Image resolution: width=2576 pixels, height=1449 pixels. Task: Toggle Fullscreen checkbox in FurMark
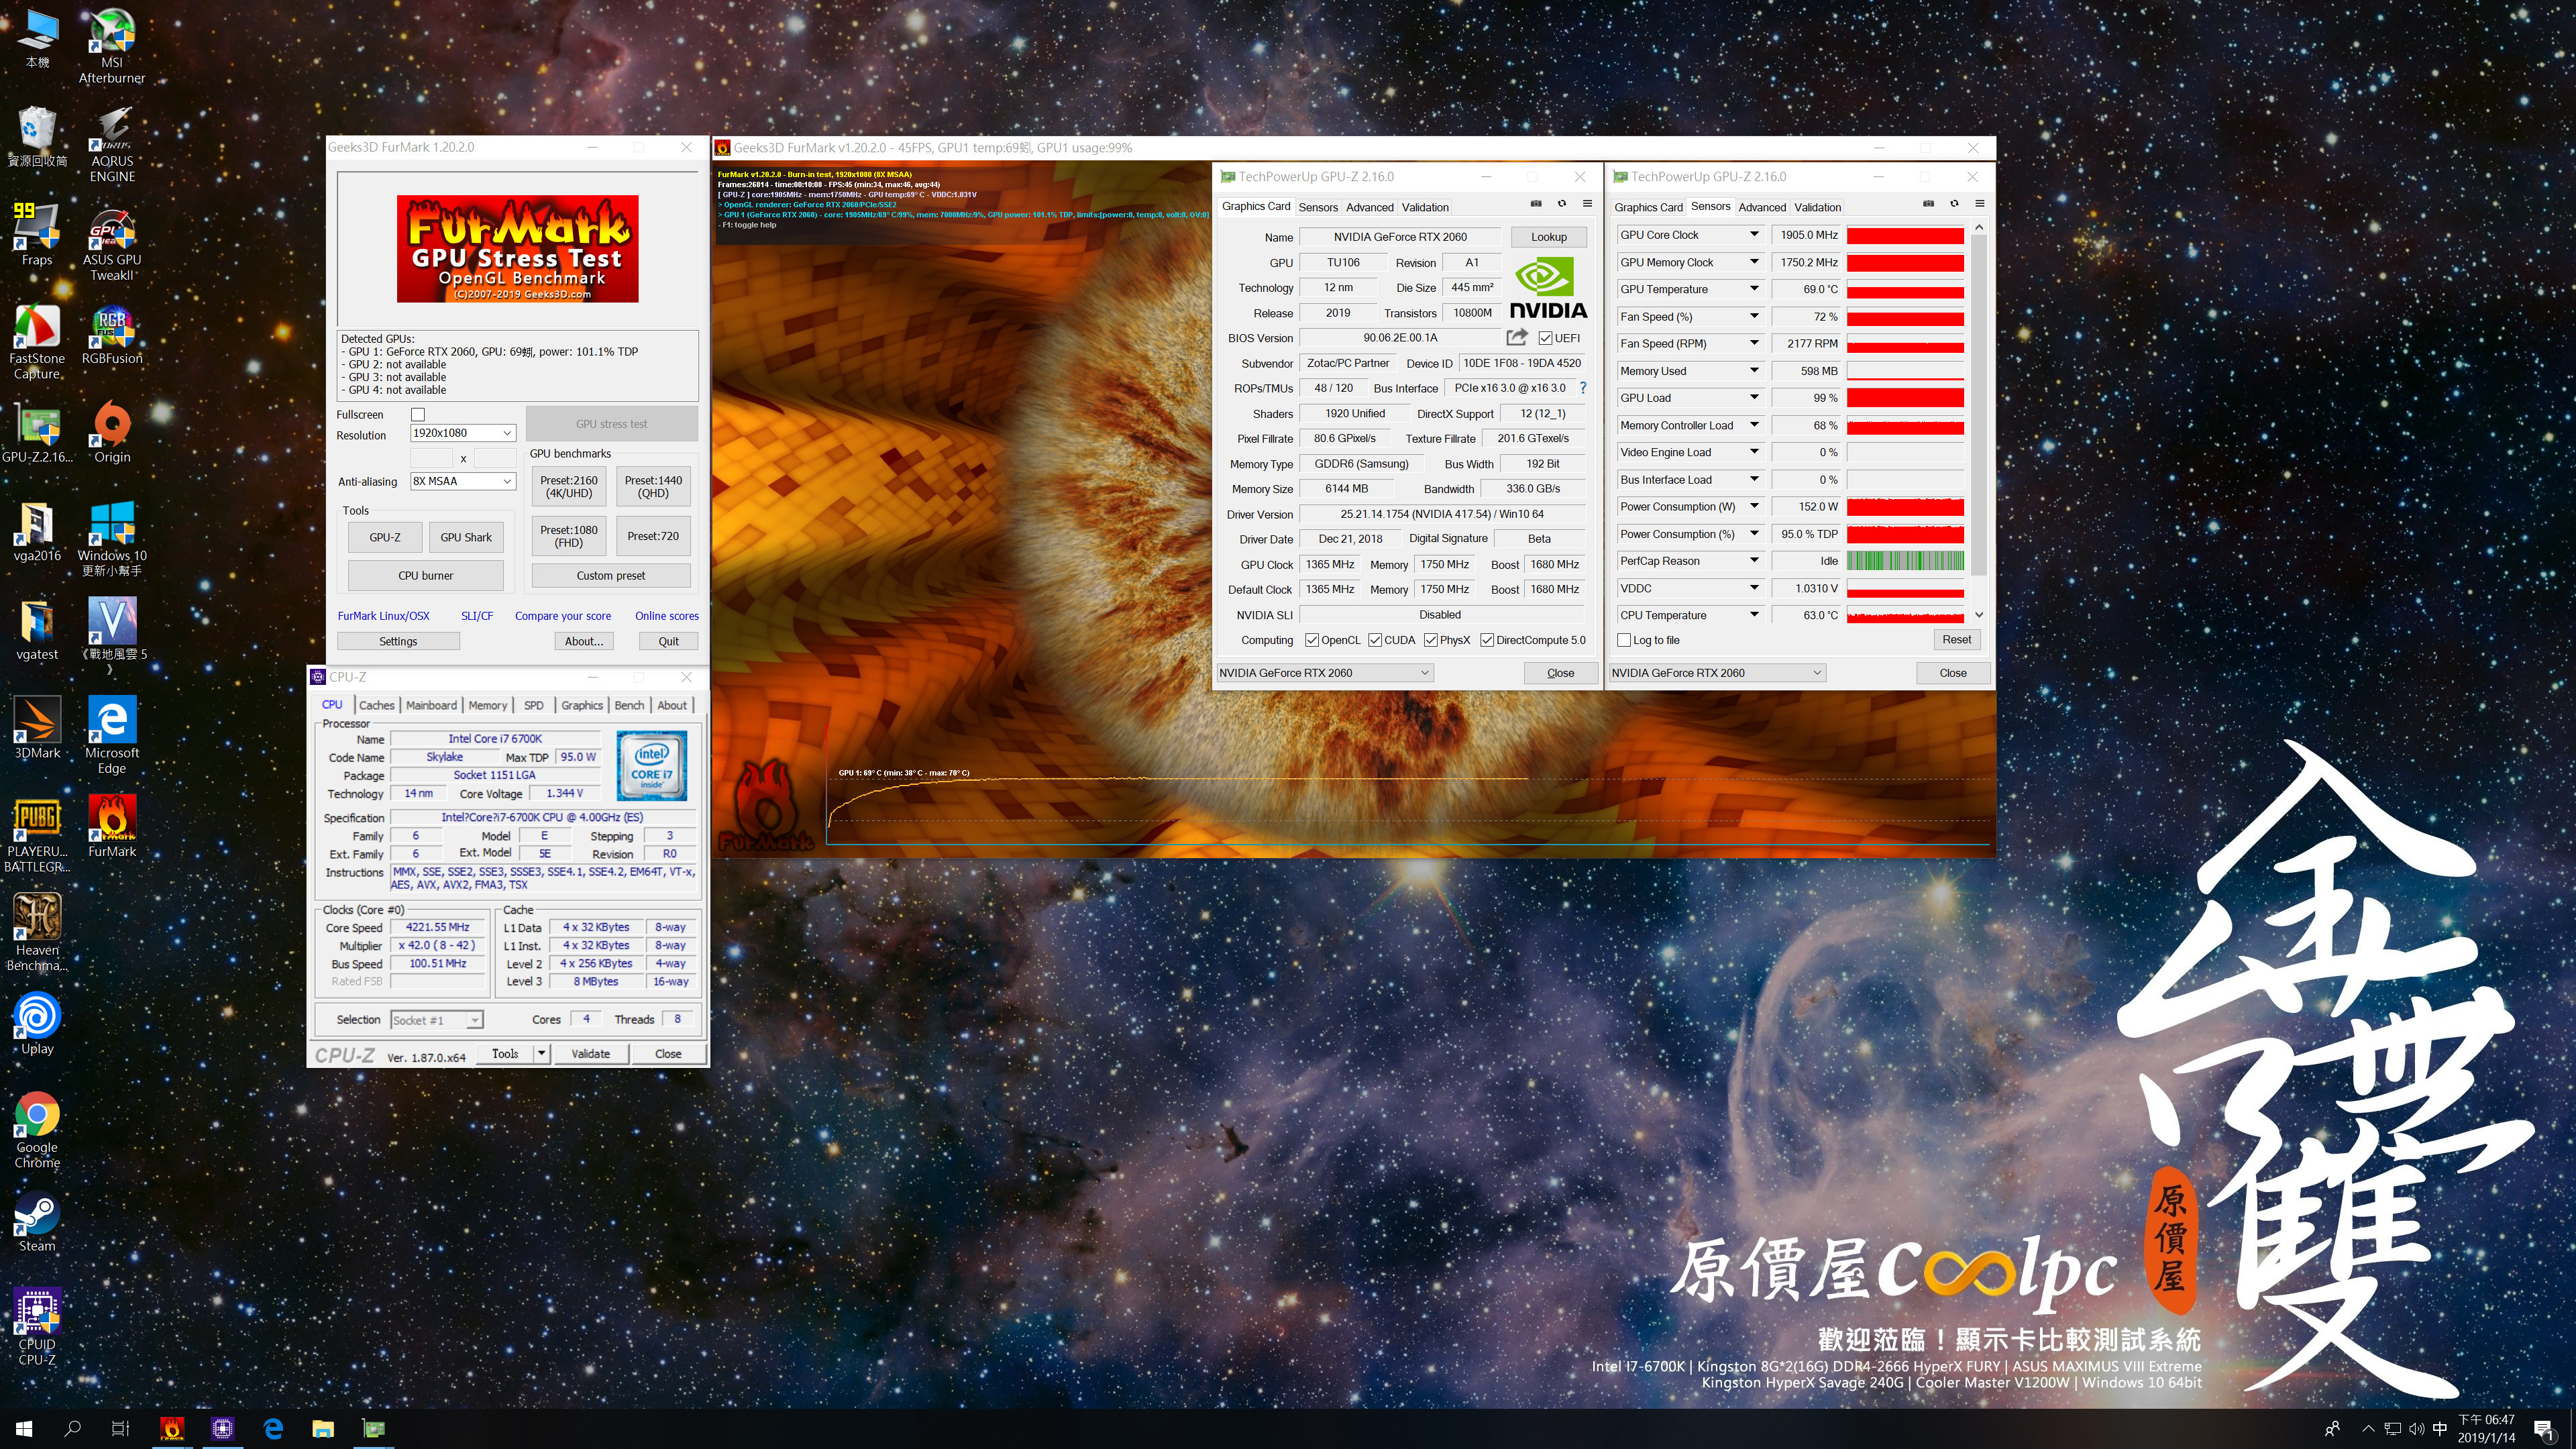pyautogui.click(x=418, y=414)
